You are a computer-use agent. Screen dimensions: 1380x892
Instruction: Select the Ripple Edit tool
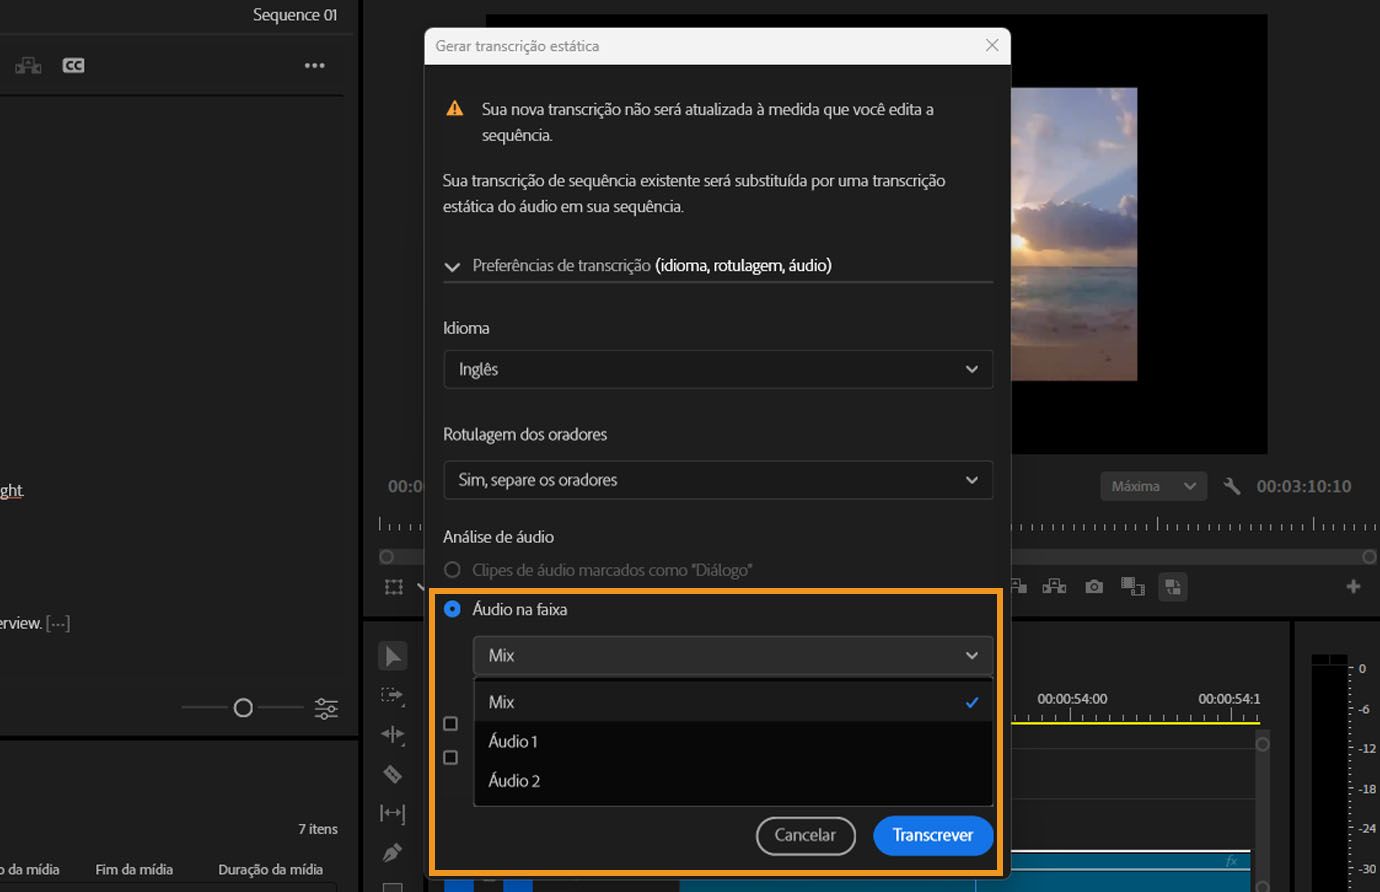(x=392, y=735)
